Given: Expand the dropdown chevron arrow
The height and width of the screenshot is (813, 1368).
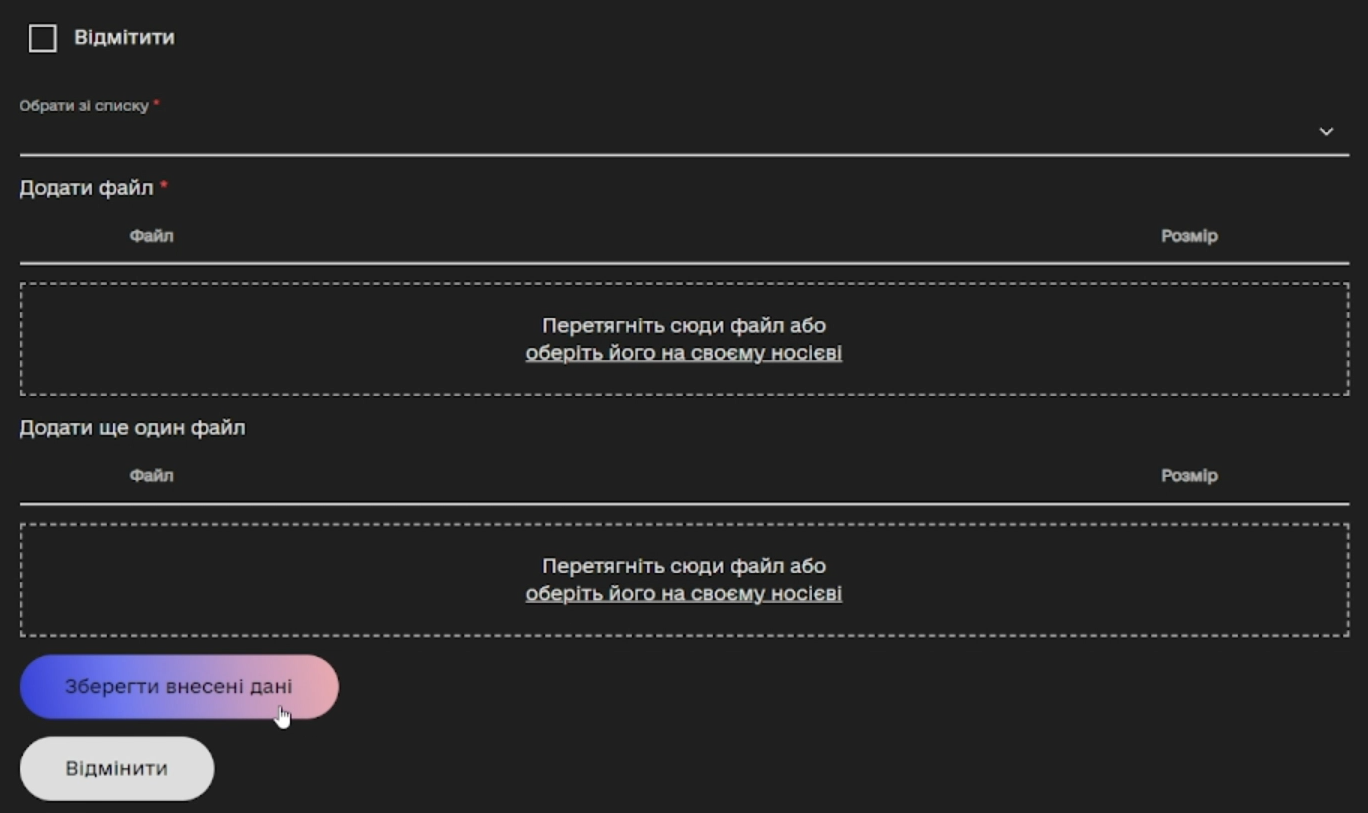Looking at the screenshot, I should point(1326,132).
